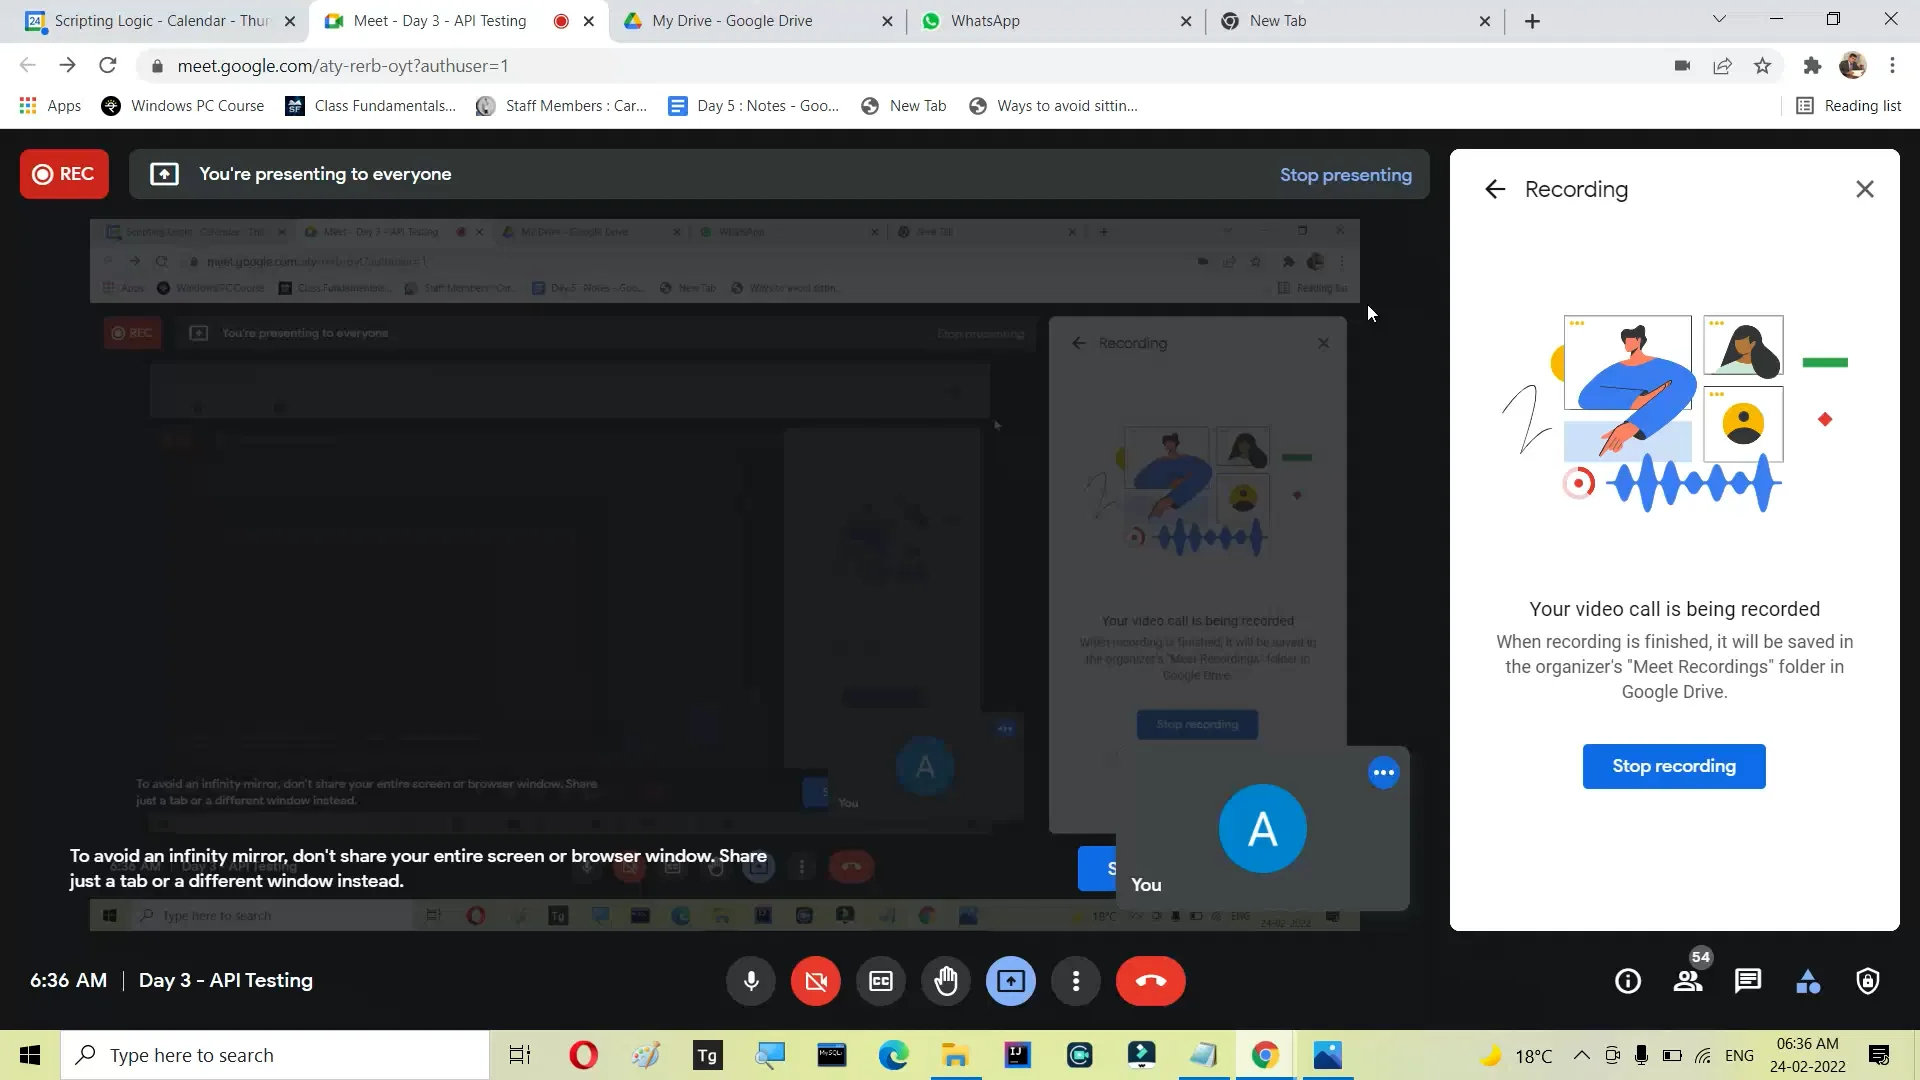Screen dimensions: 1920x1080
Task: Switch to My Drive - Google Drive tab
Action: [x=758, y=21]
